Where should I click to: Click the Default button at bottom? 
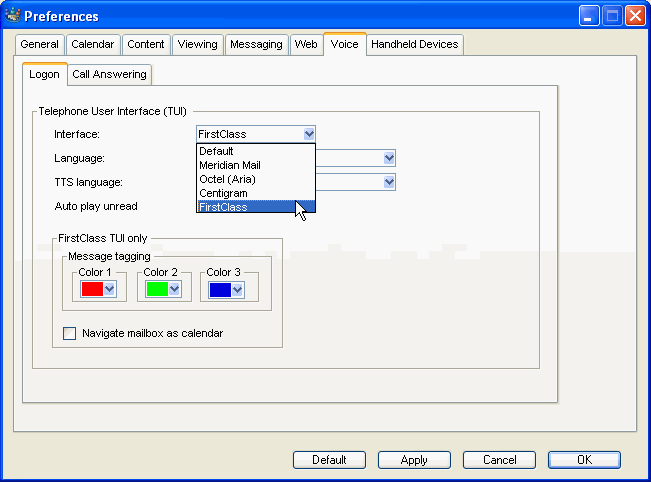pos(329,460)
